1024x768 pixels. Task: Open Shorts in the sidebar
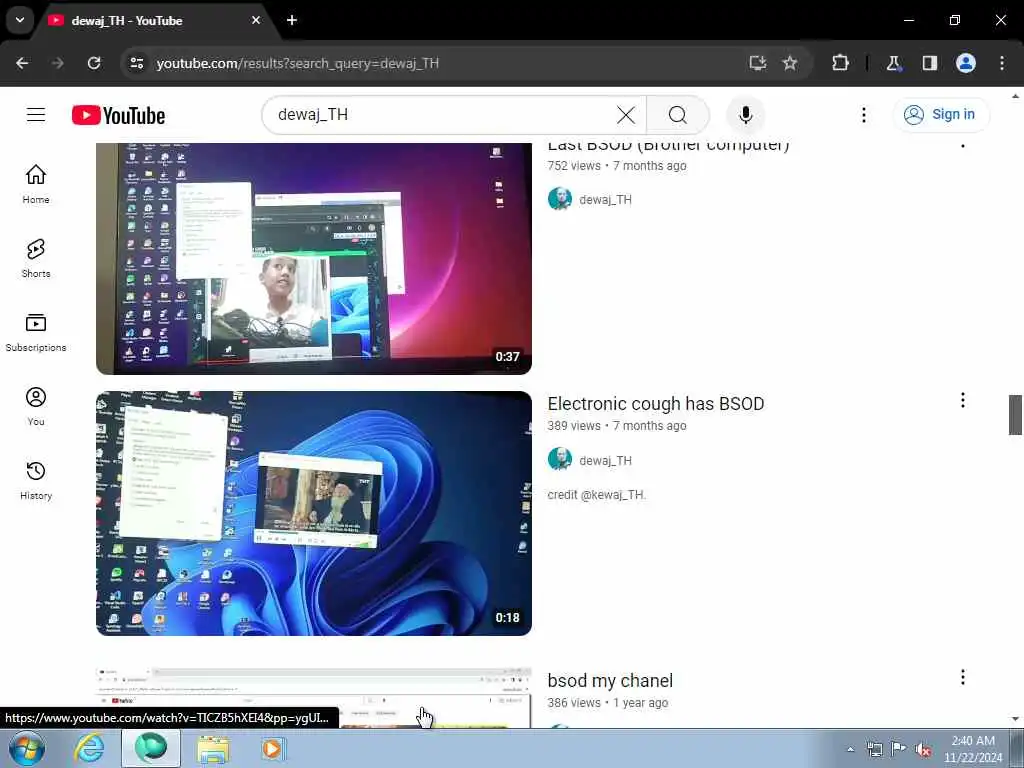click(36, 258)
